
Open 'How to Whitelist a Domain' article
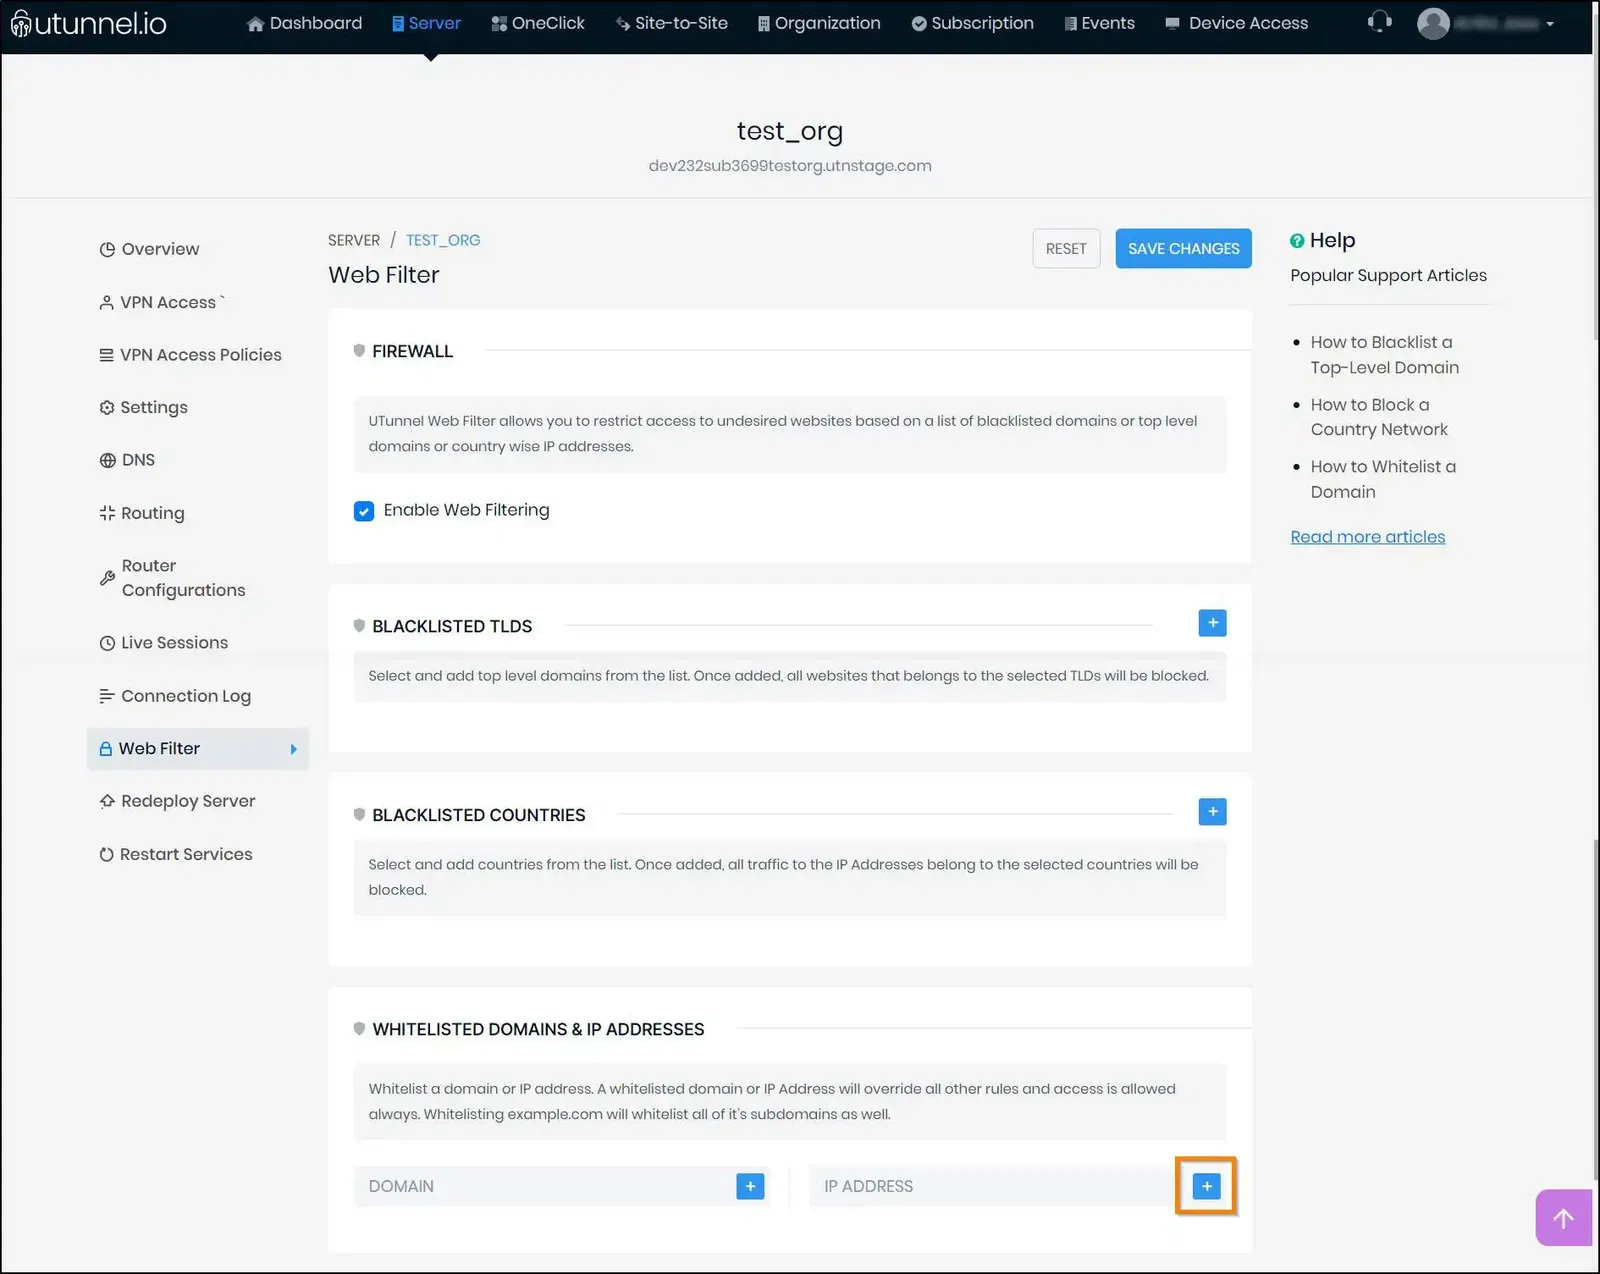point(1383,479)
